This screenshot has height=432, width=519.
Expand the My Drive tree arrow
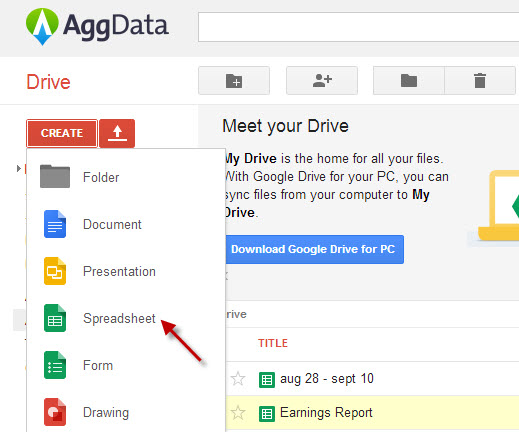click(x=18, y=169)
